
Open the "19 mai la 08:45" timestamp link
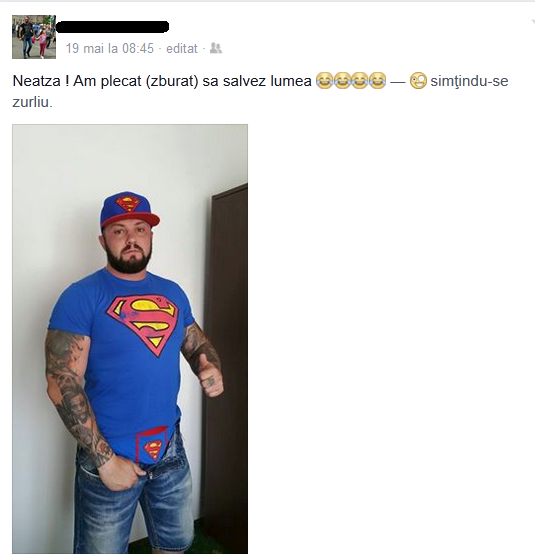(110, 48)
